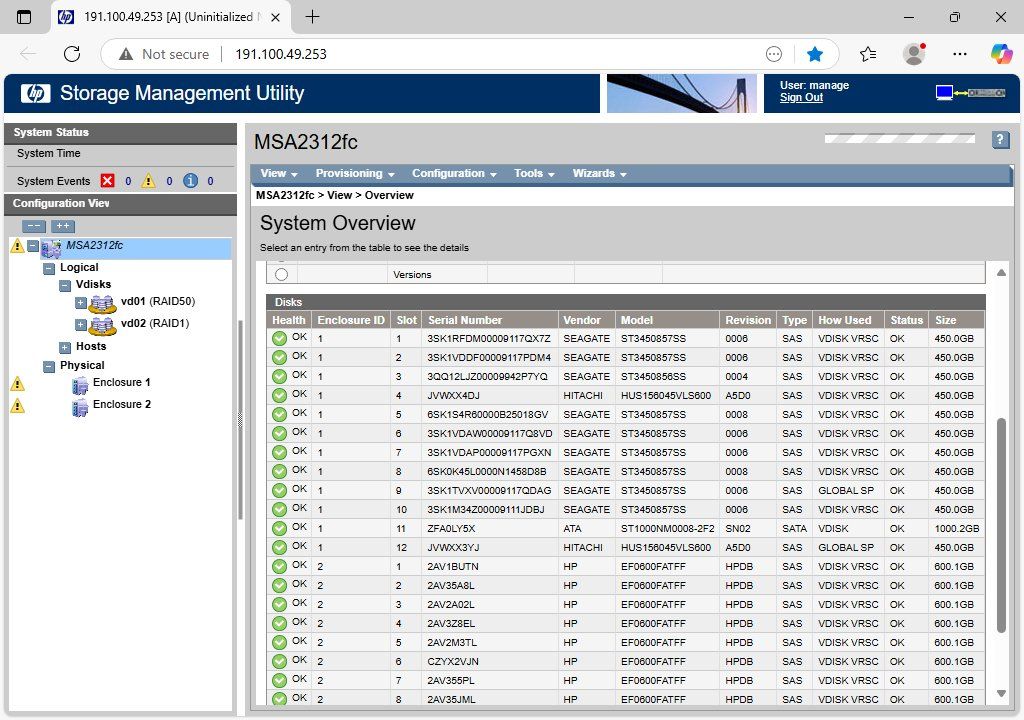Viewport: 1024px width, 720px height.
Task: Click the browser profile avatar icon
Action: (914, 54)
